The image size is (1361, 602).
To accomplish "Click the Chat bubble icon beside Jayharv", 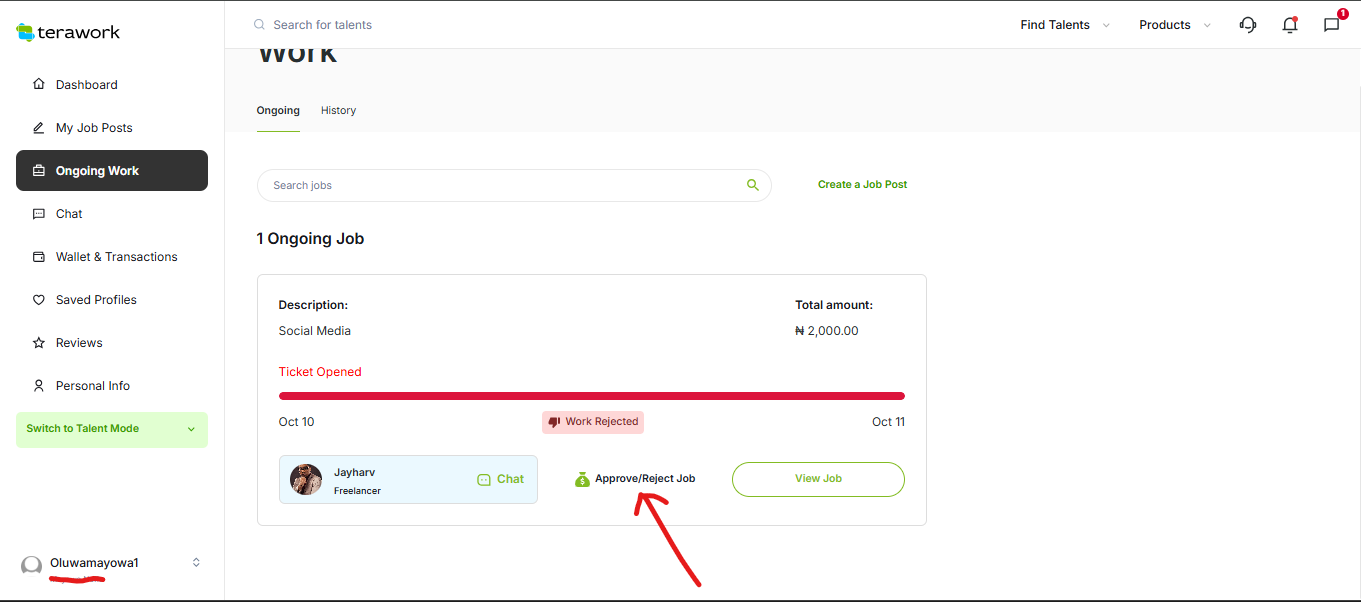I will pyautogui.click(x=485, y=479).
